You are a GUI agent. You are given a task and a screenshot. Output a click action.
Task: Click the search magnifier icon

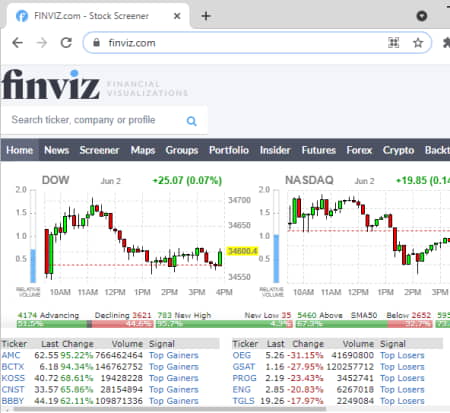191,121
